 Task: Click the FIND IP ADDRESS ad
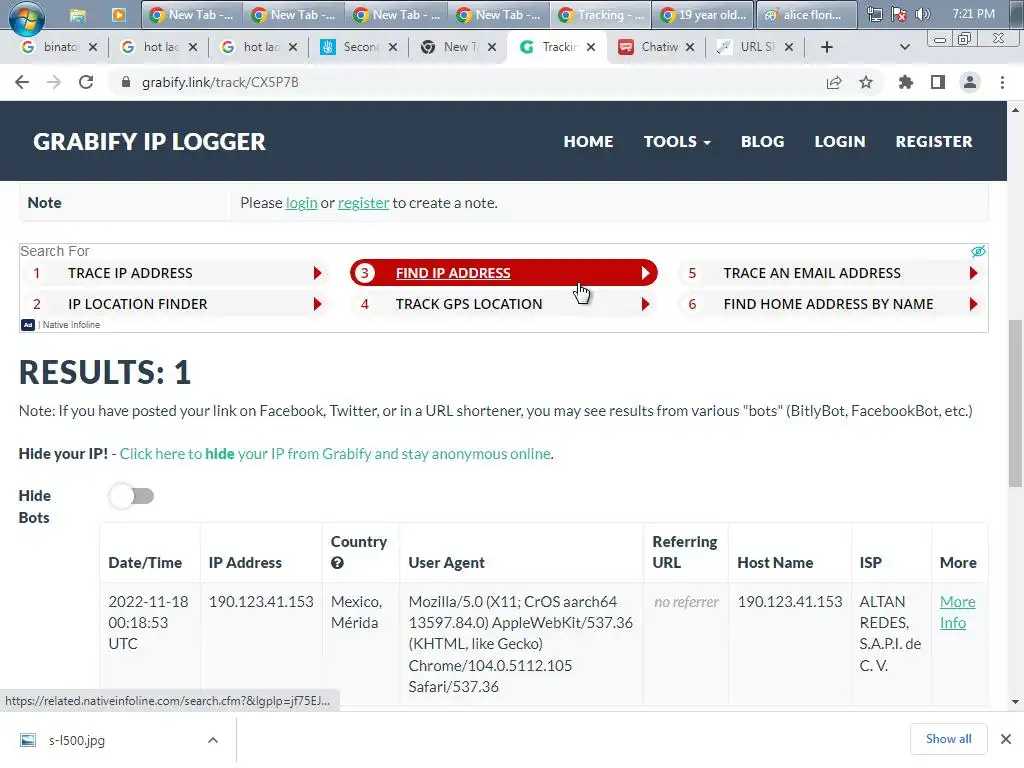pos(504,273)
